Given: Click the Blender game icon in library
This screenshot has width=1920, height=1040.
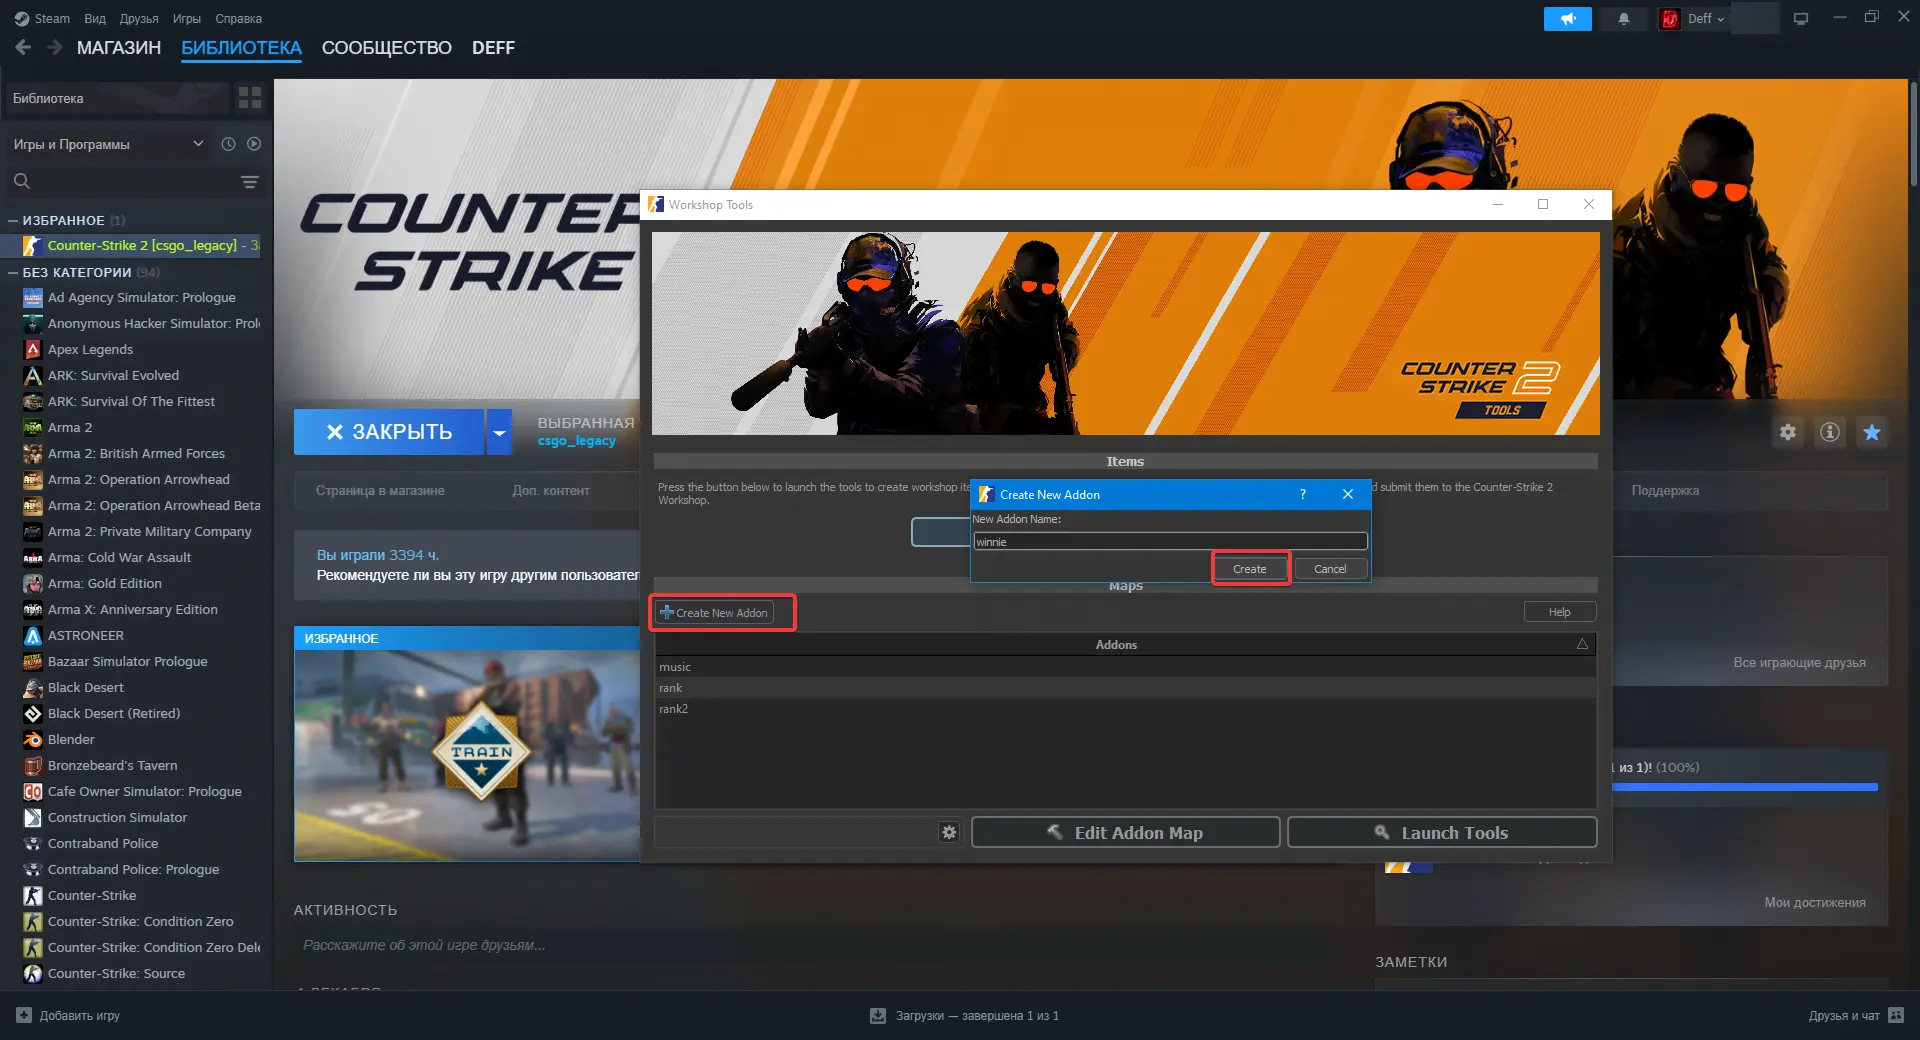Looking at the screenshot, I should pyautogui.click(x=33, y=739).
